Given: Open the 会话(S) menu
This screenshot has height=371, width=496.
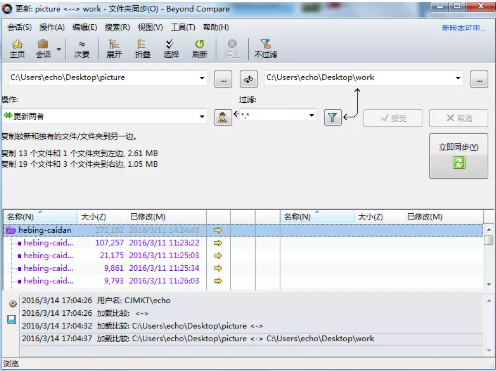Looking at the screenshot, I should pyautogui.click(x=20, y=27).
